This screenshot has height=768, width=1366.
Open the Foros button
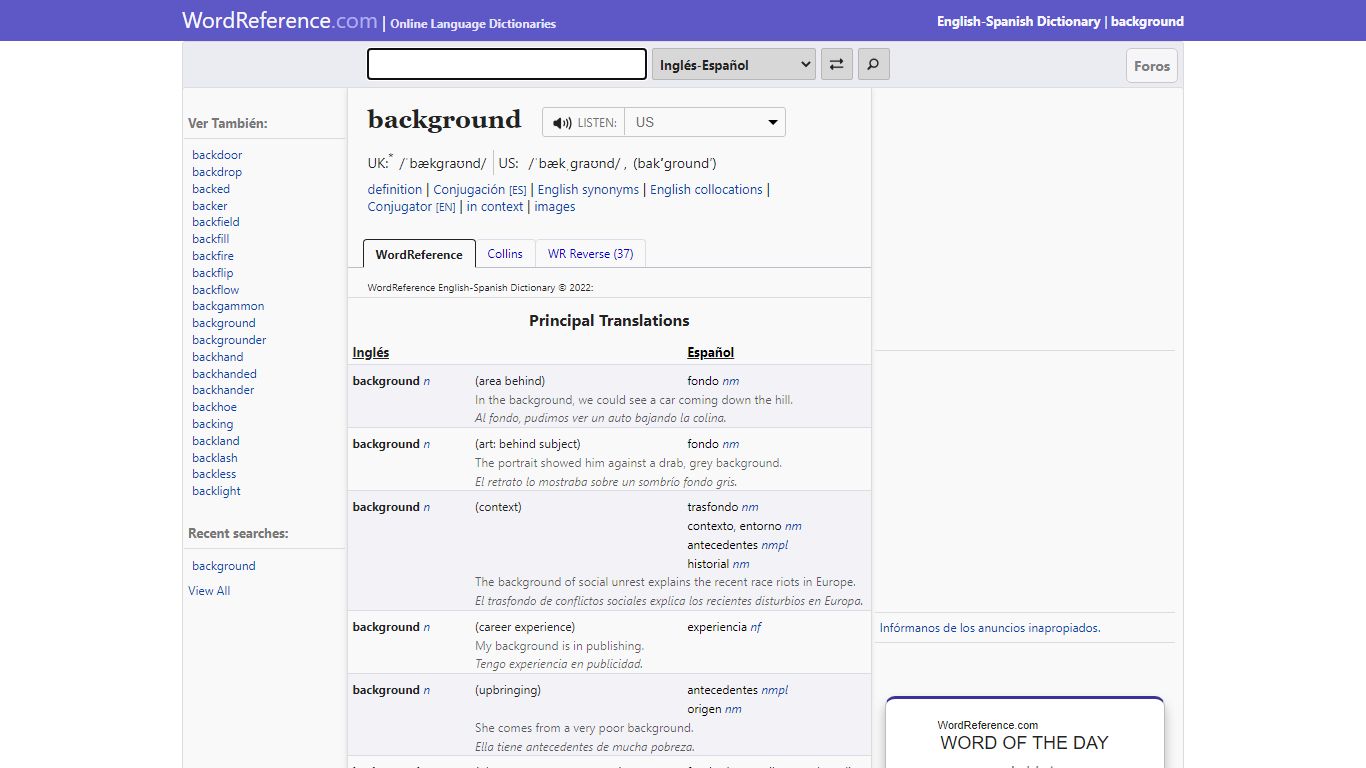[1152, 66]
